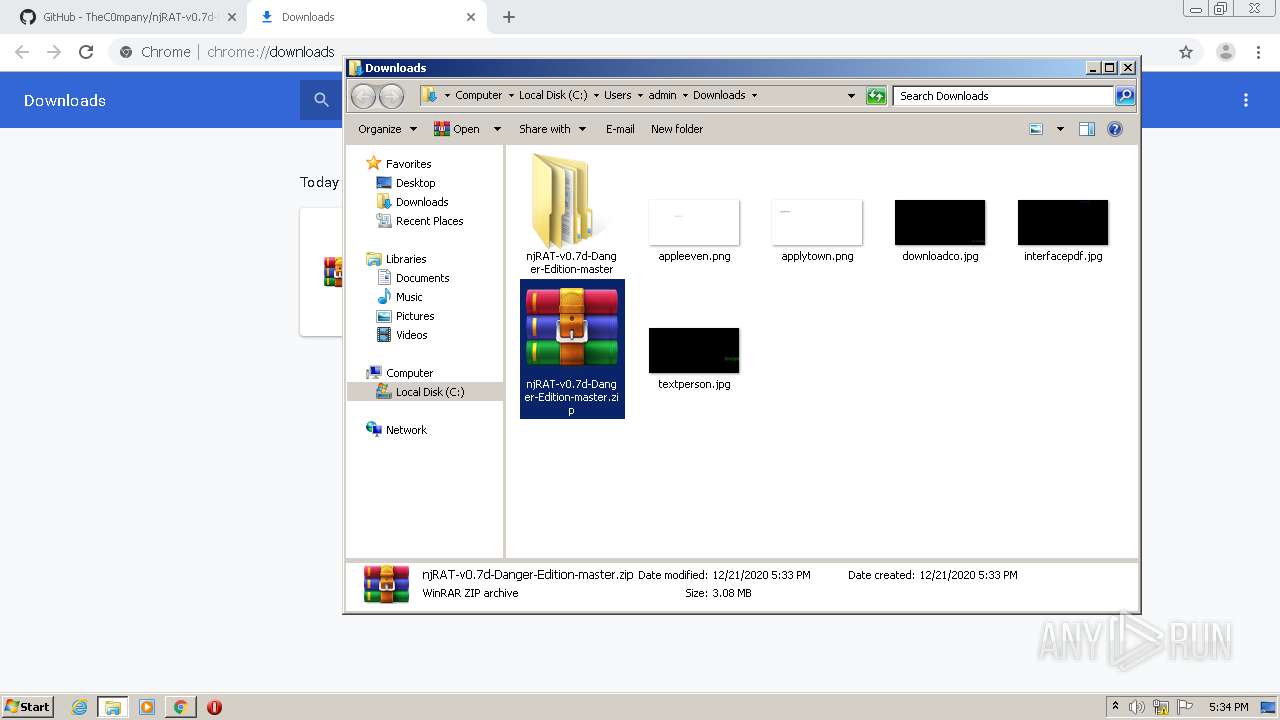Open the Pictures library
This screenshot has width=1280, height=720.
click(x=405, y=316)
